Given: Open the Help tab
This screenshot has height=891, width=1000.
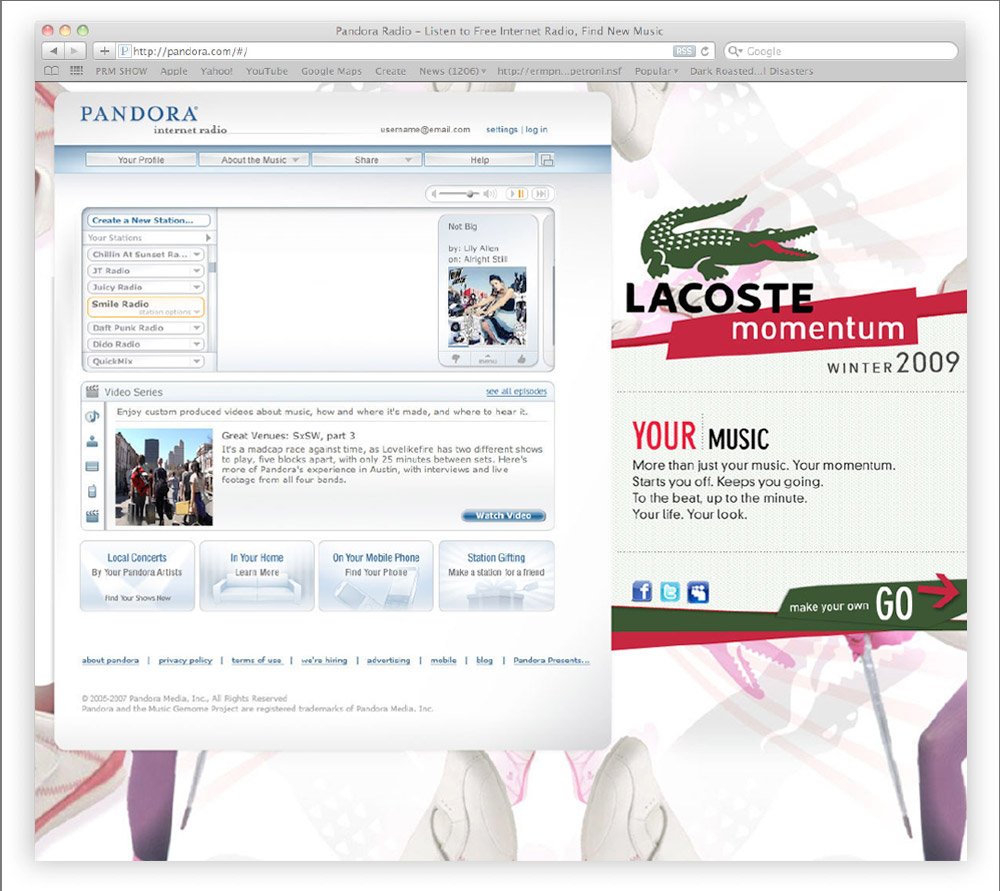Looking at the screenshot, I should pyautogui.click(x=480, y=160).
